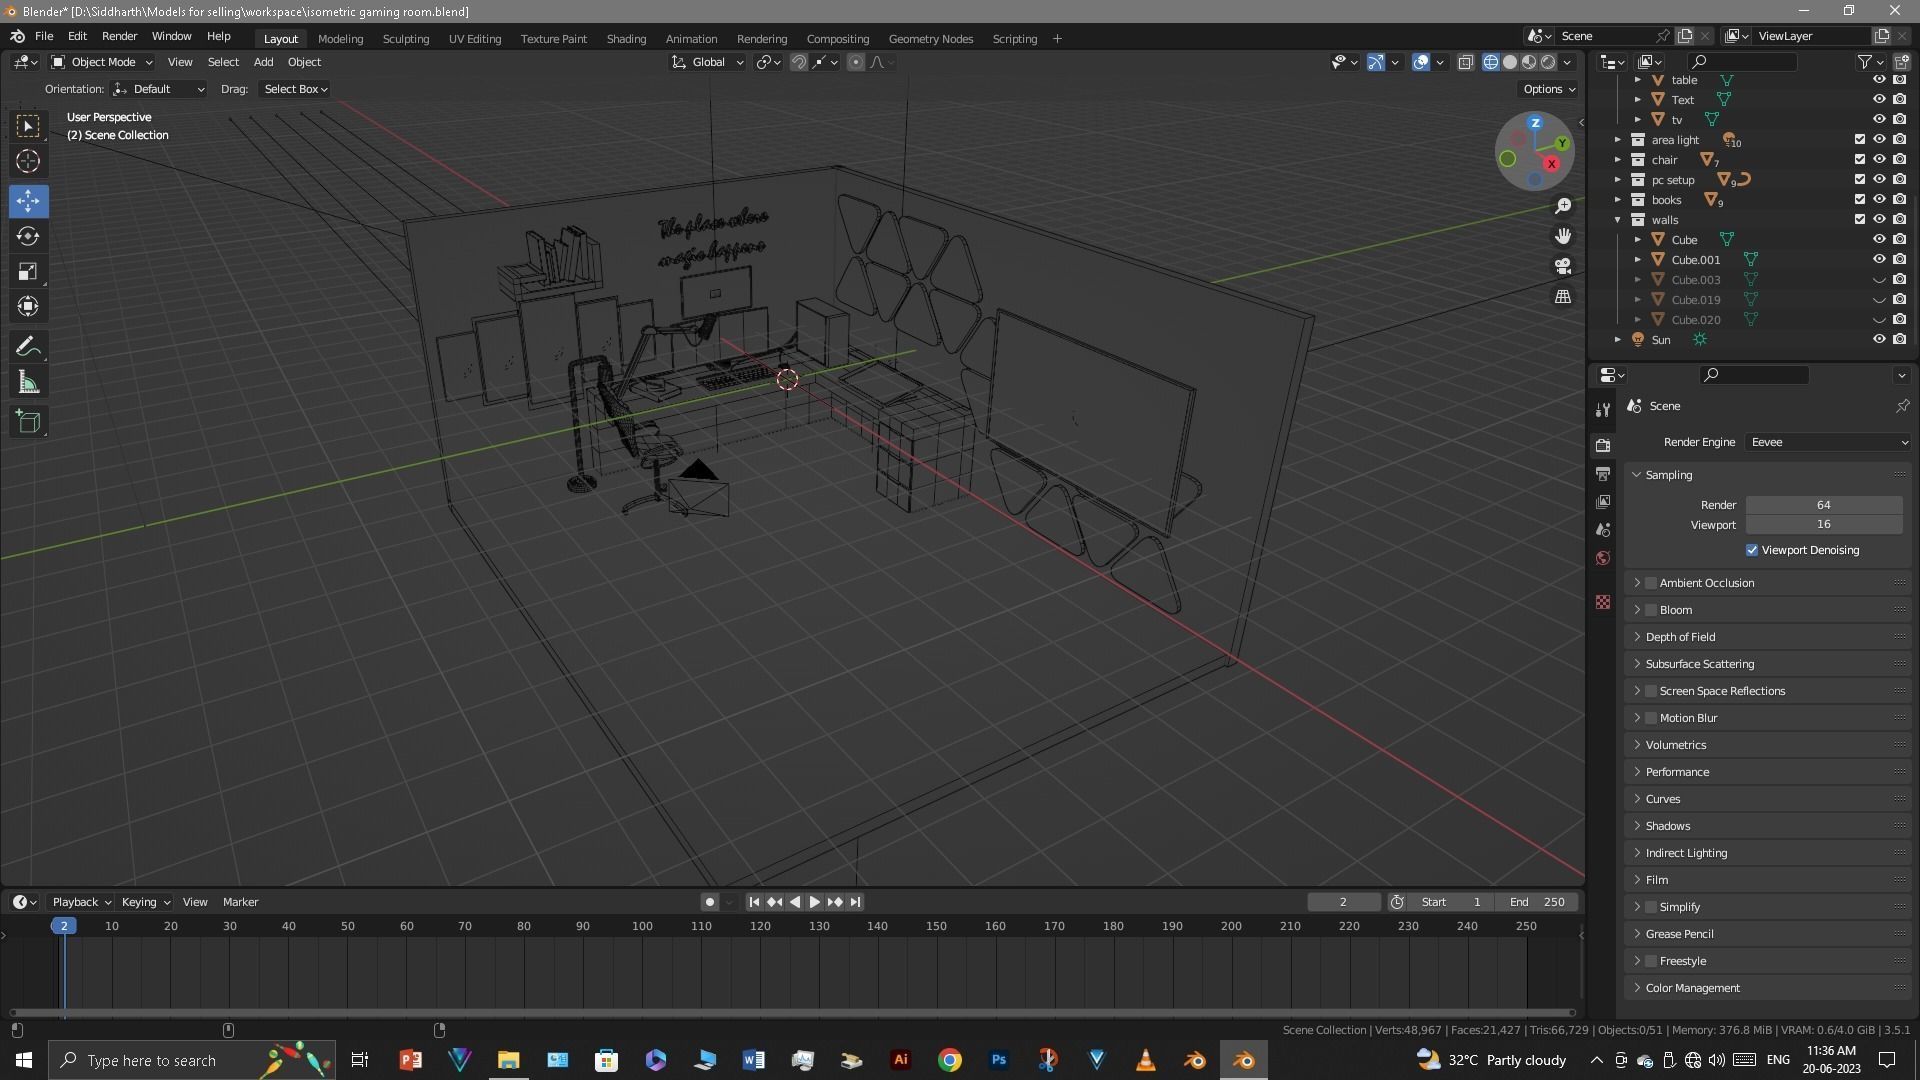Switch to the Modeling workspace tab

[x=340, y=39]
